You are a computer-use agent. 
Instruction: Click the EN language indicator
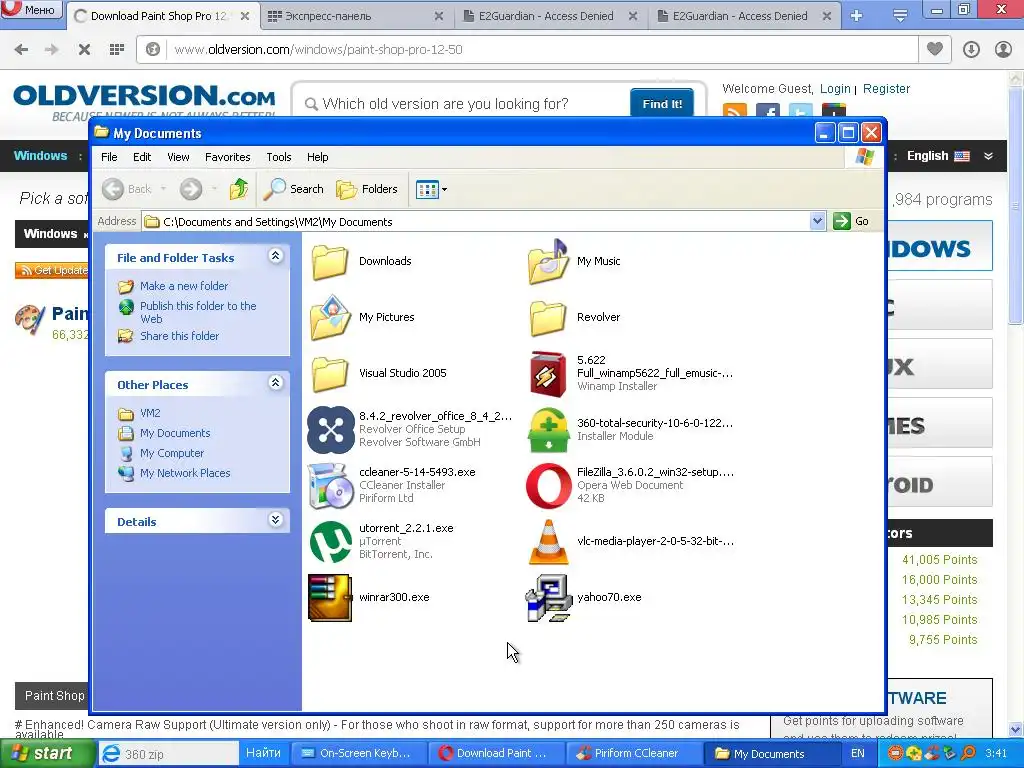857,754
